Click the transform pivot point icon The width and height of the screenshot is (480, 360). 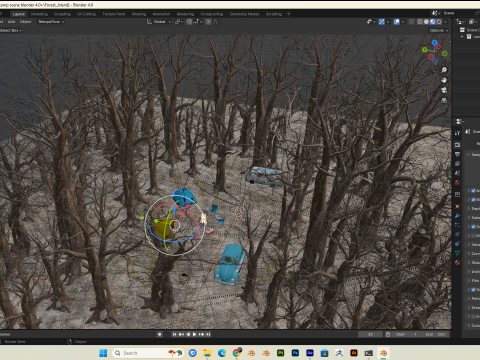[178, 22]
